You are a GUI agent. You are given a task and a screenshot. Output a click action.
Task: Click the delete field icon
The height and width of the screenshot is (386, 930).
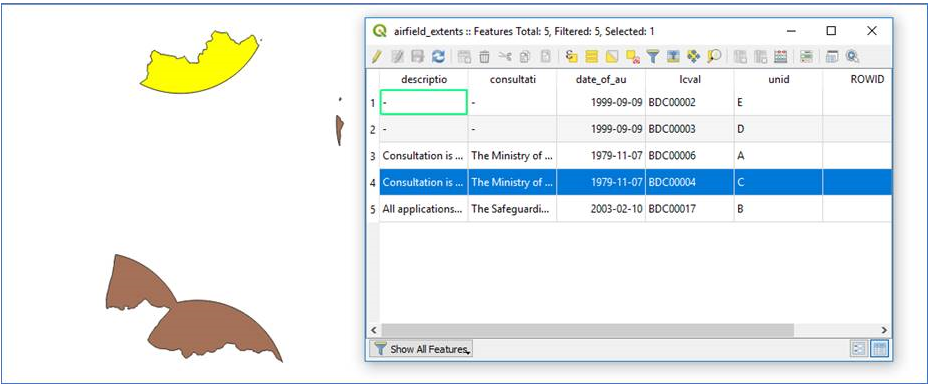pos(760,56)
